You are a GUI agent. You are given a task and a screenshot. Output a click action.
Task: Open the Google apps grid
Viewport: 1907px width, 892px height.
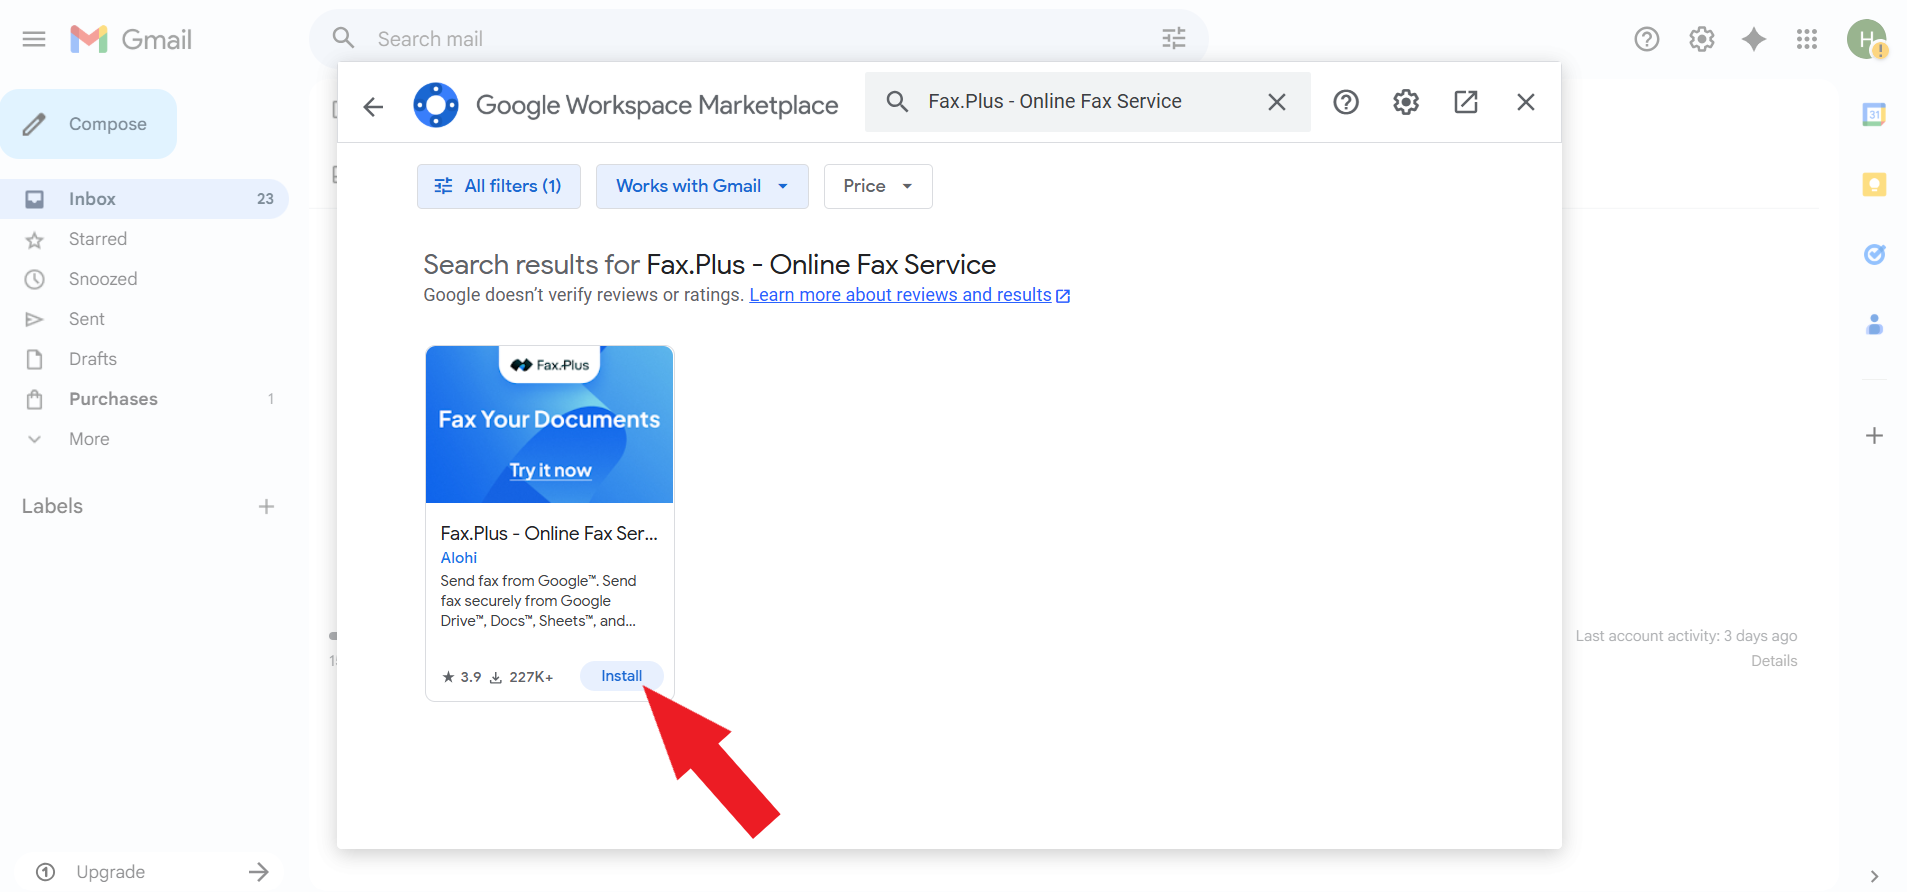1806,39
